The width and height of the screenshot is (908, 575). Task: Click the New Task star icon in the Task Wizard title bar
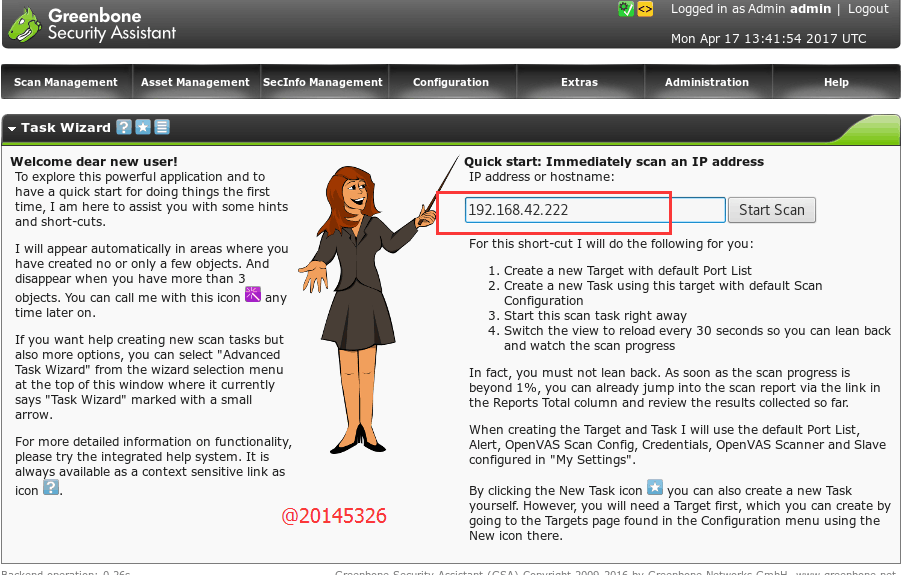(x=143, y=127)
